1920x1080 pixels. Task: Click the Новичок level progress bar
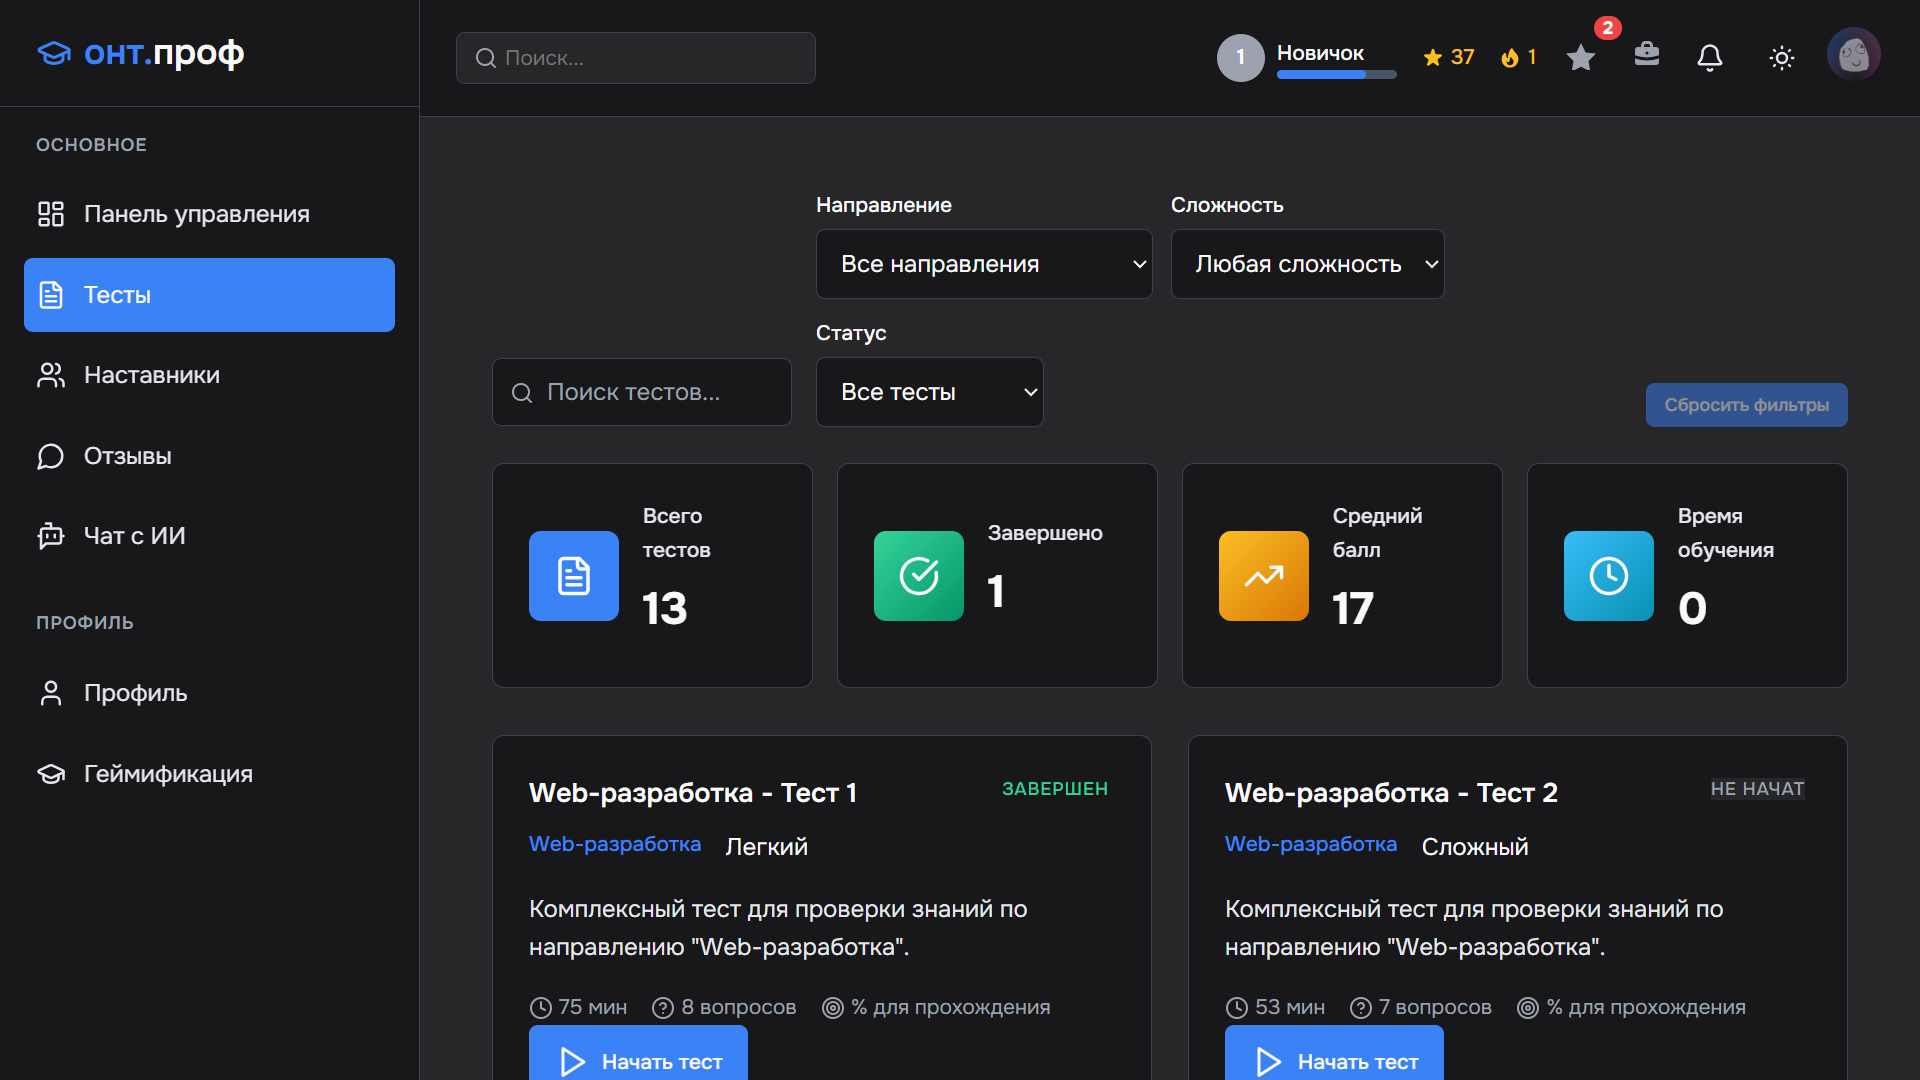(1336, 74)
